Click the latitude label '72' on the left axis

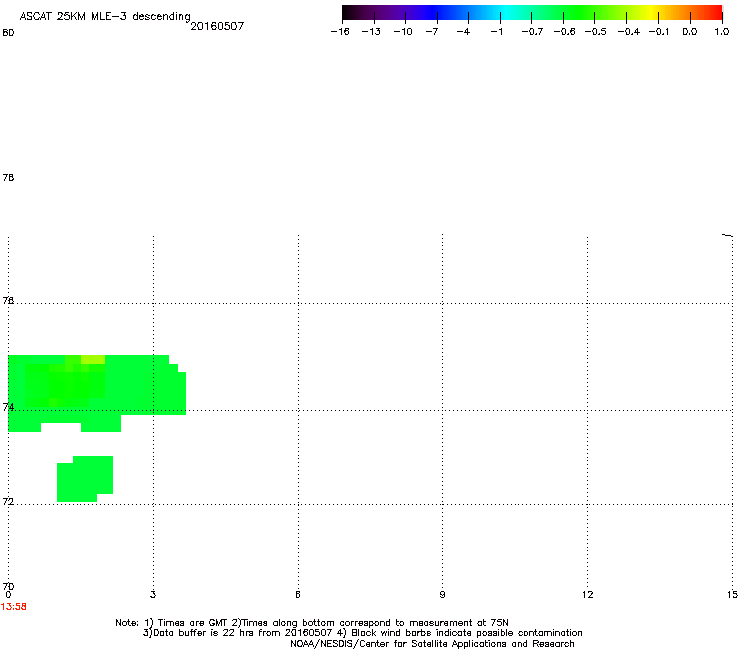pyautogui.click(x=8, y=501)
